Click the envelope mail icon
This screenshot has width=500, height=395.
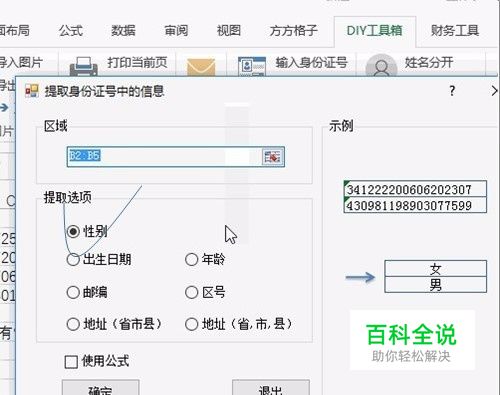tap(201, 67)
